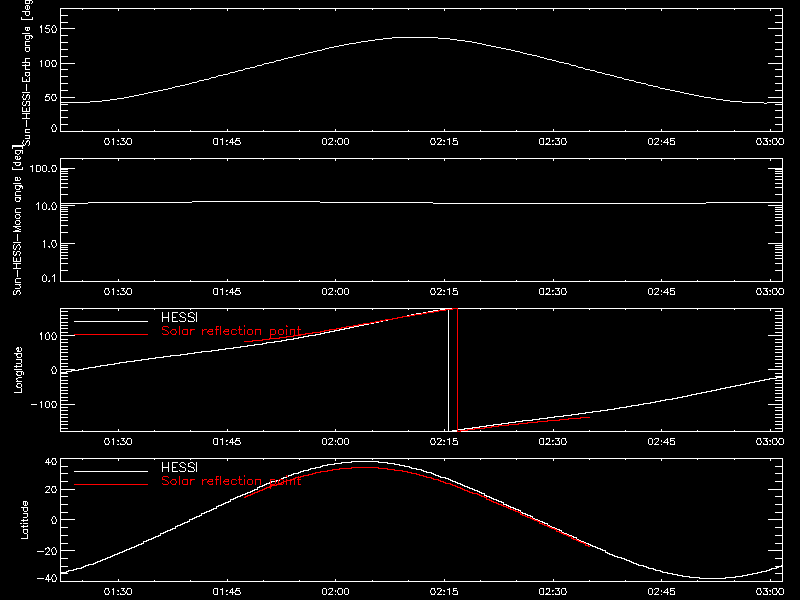Click the 'Latitude' axis title

pos(24,520)
